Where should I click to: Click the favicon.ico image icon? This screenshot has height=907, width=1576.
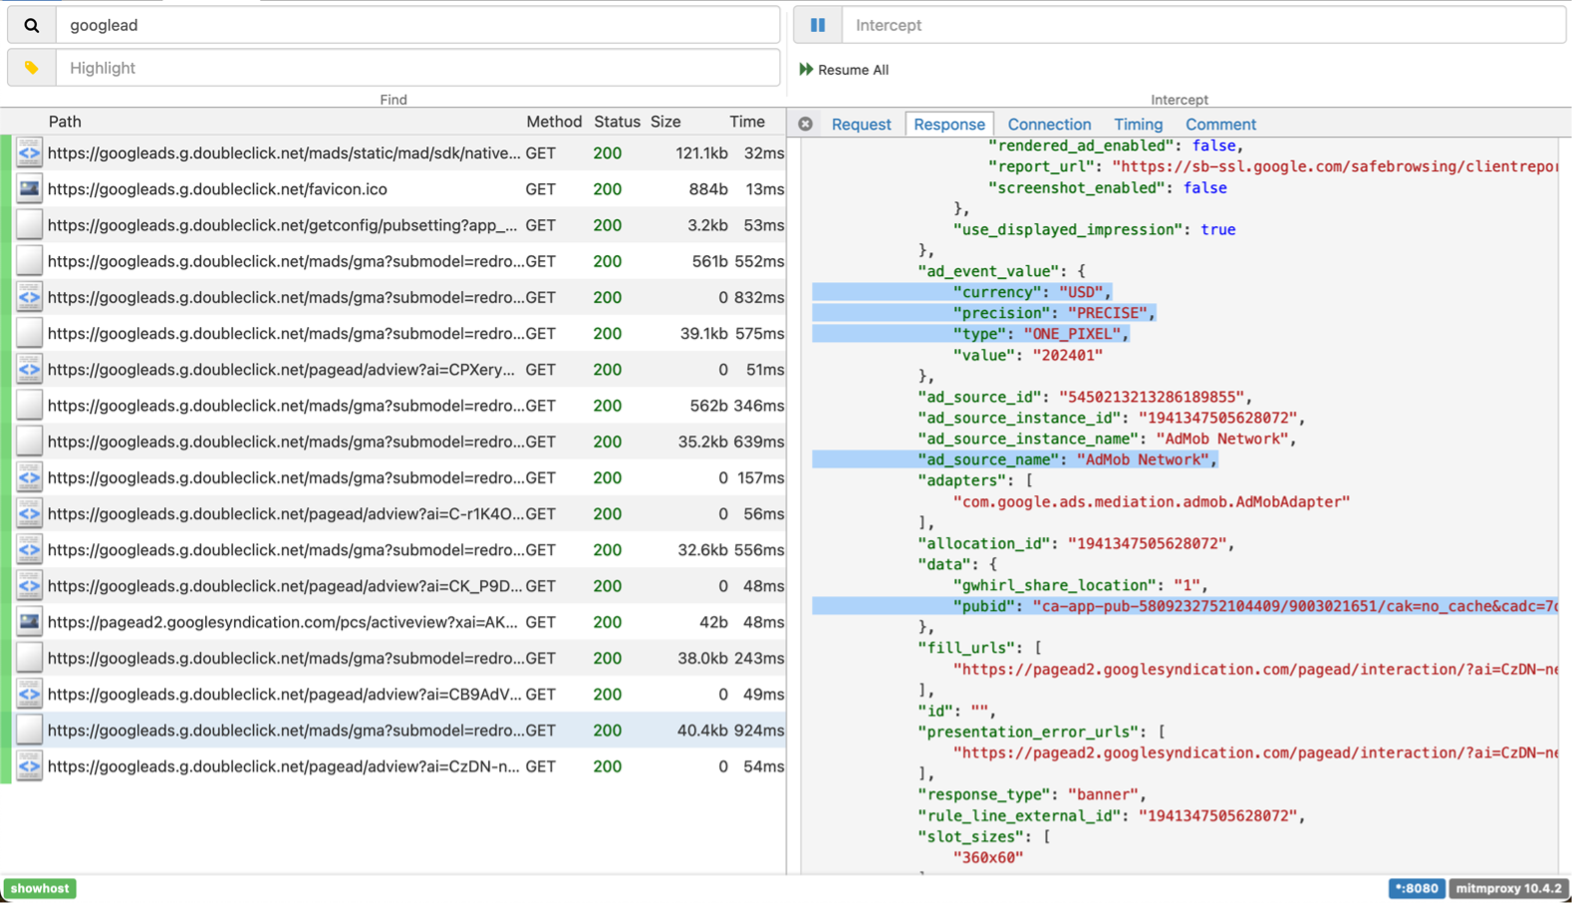click(x=29, y=189)
